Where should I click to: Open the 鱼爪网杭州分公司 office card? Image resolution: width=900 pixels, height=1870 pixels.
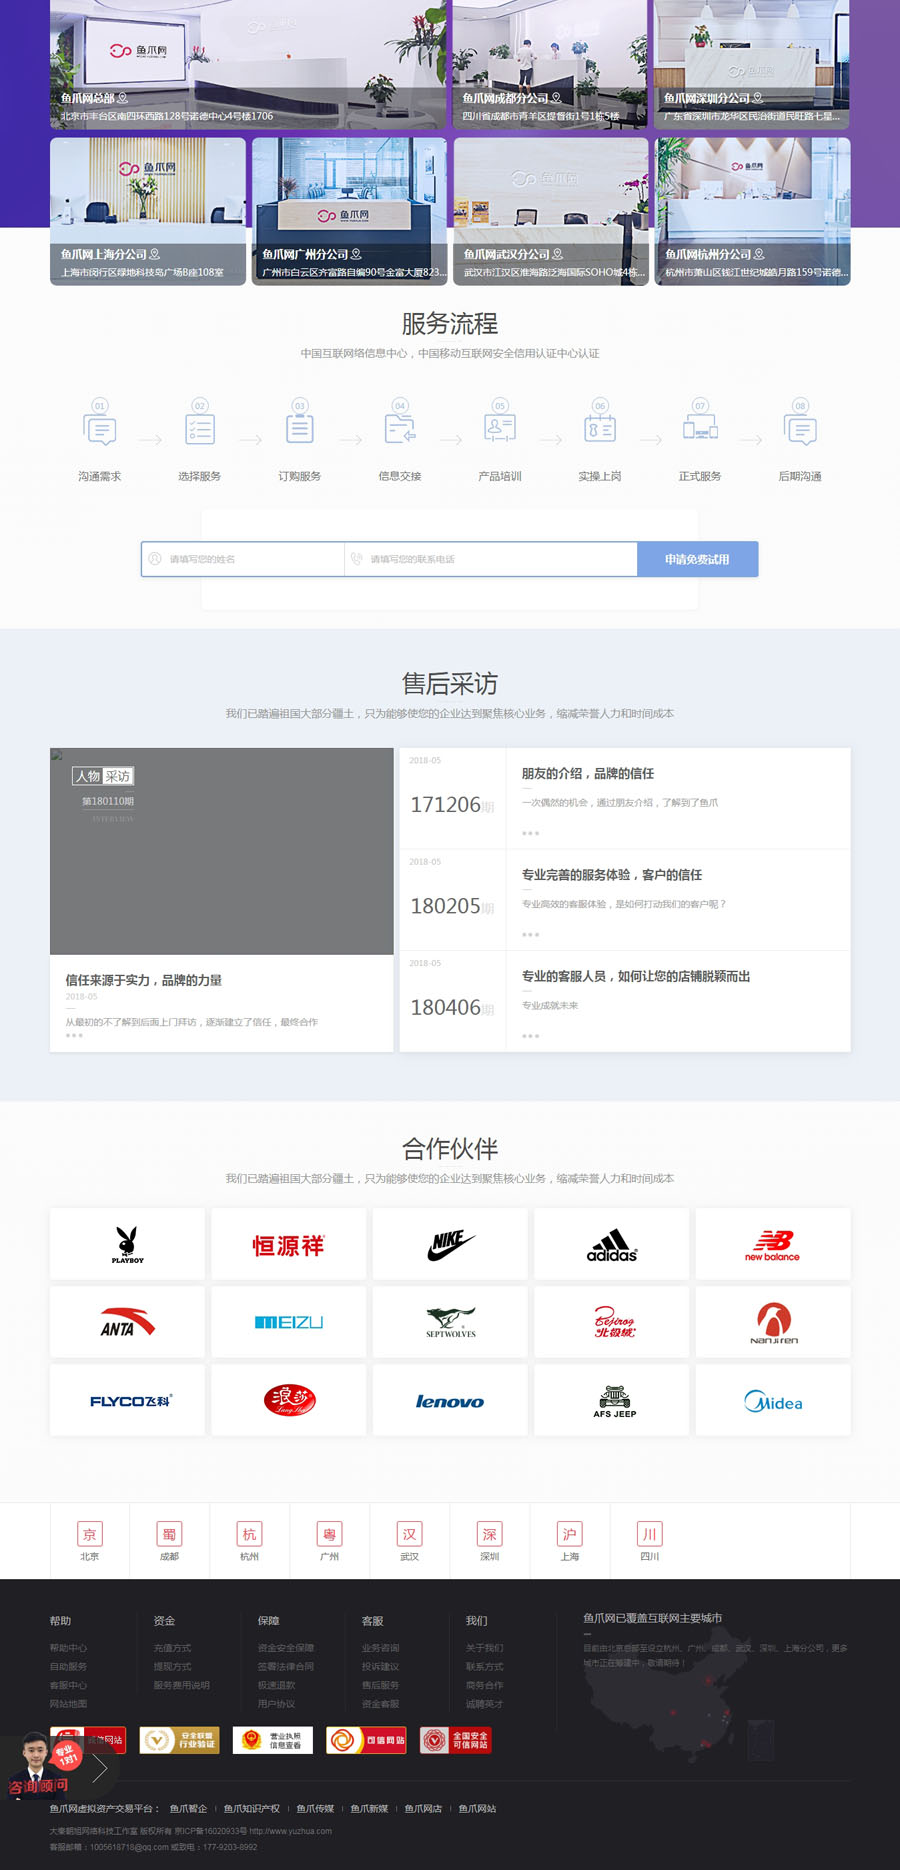point(753,211)
